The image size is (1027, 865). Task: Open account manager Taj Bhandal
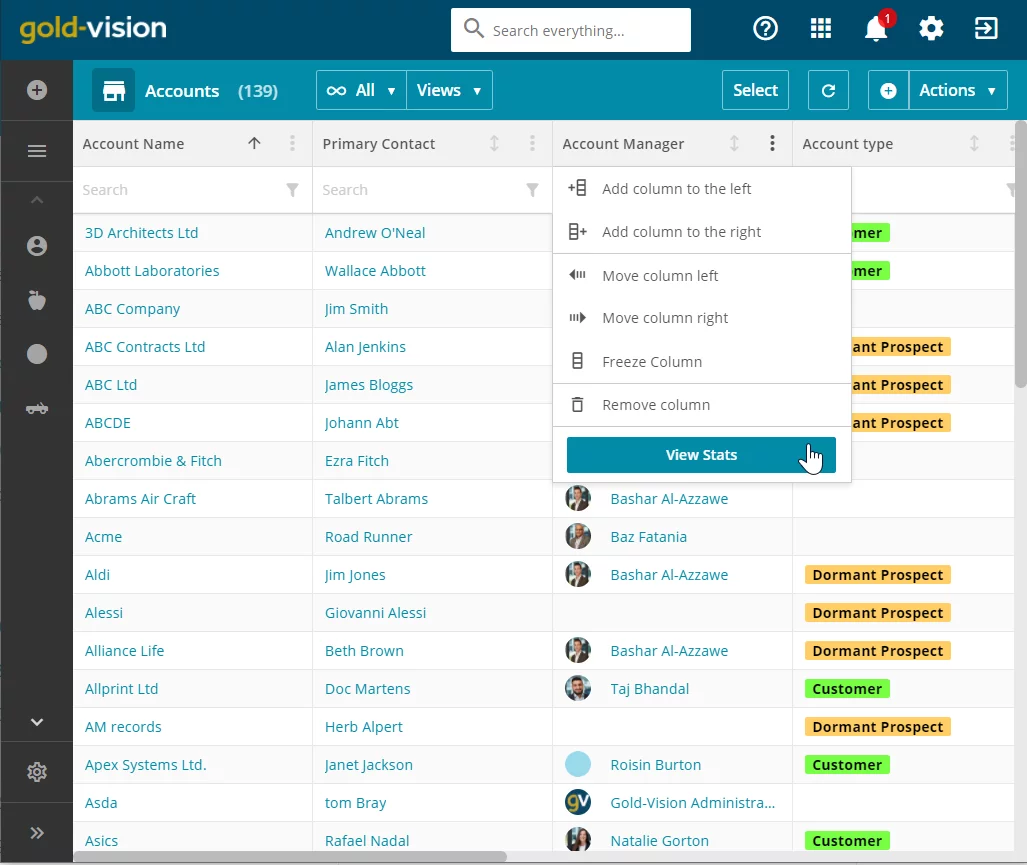(650, 689)
